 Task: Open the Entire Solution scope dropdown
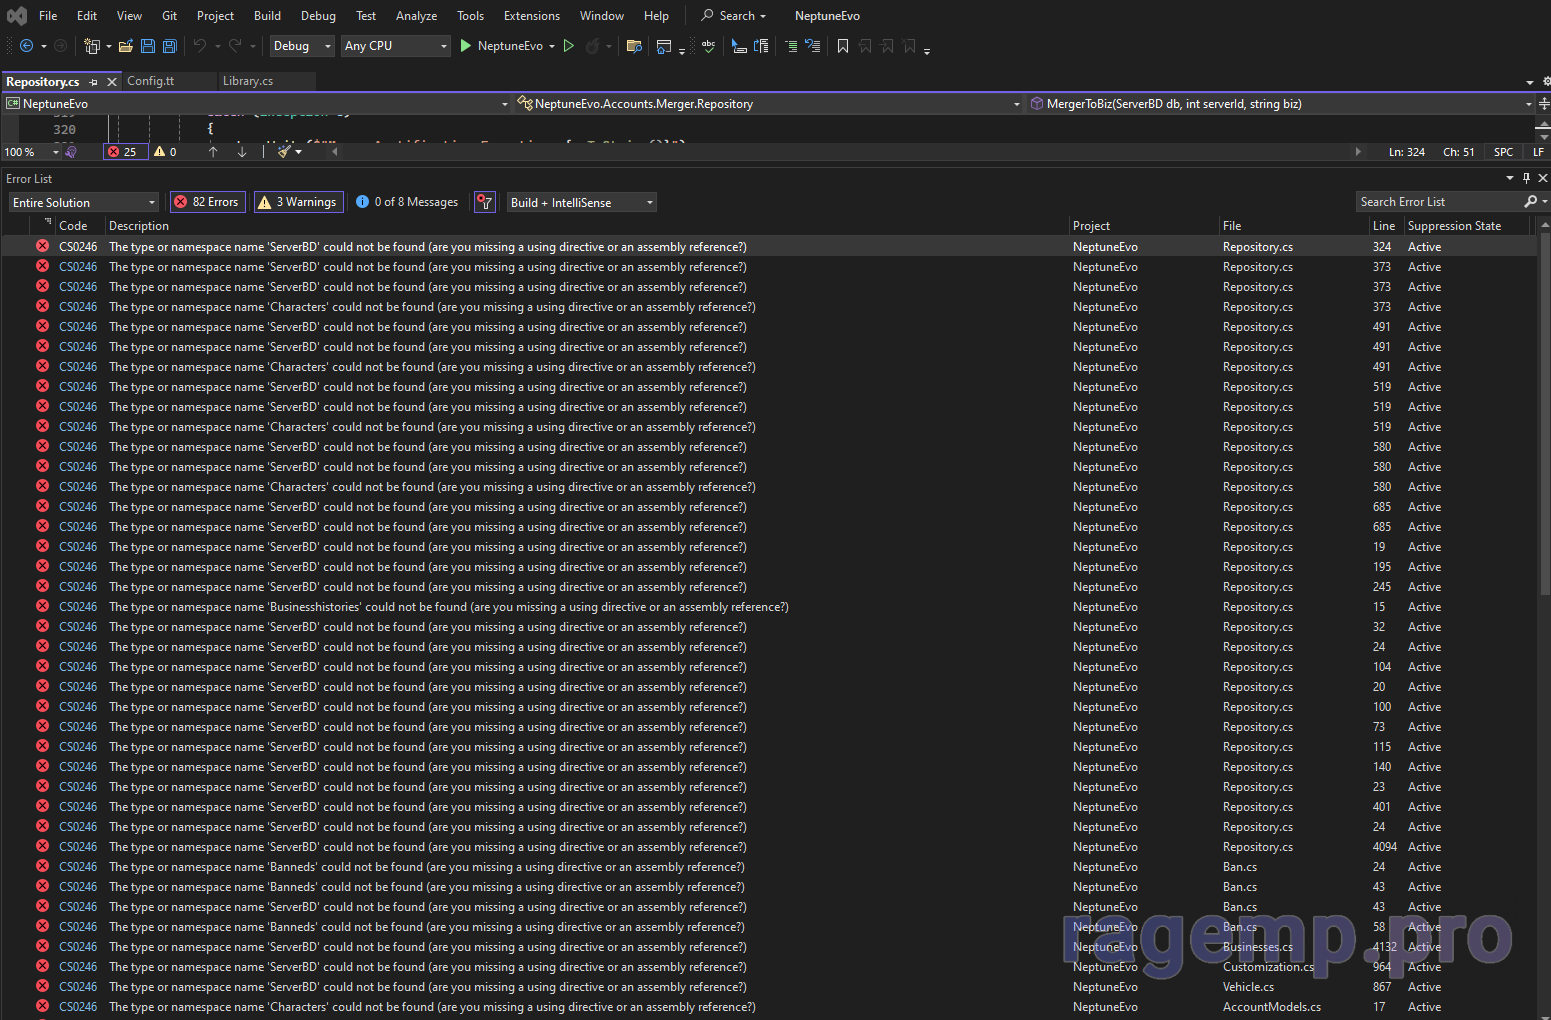(84, 202)
